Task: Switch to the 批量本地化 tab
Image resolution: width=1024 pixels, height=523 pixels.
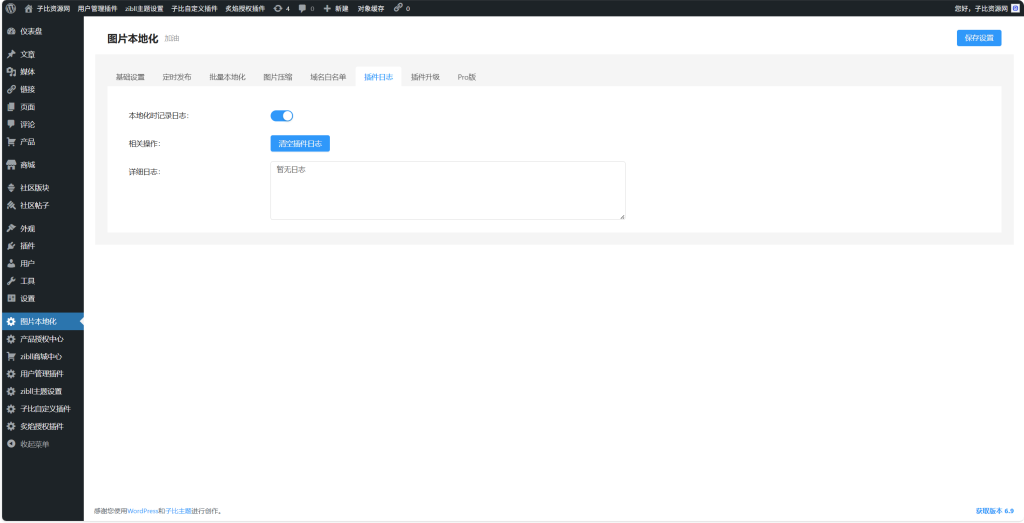Action: coord(227,77)
